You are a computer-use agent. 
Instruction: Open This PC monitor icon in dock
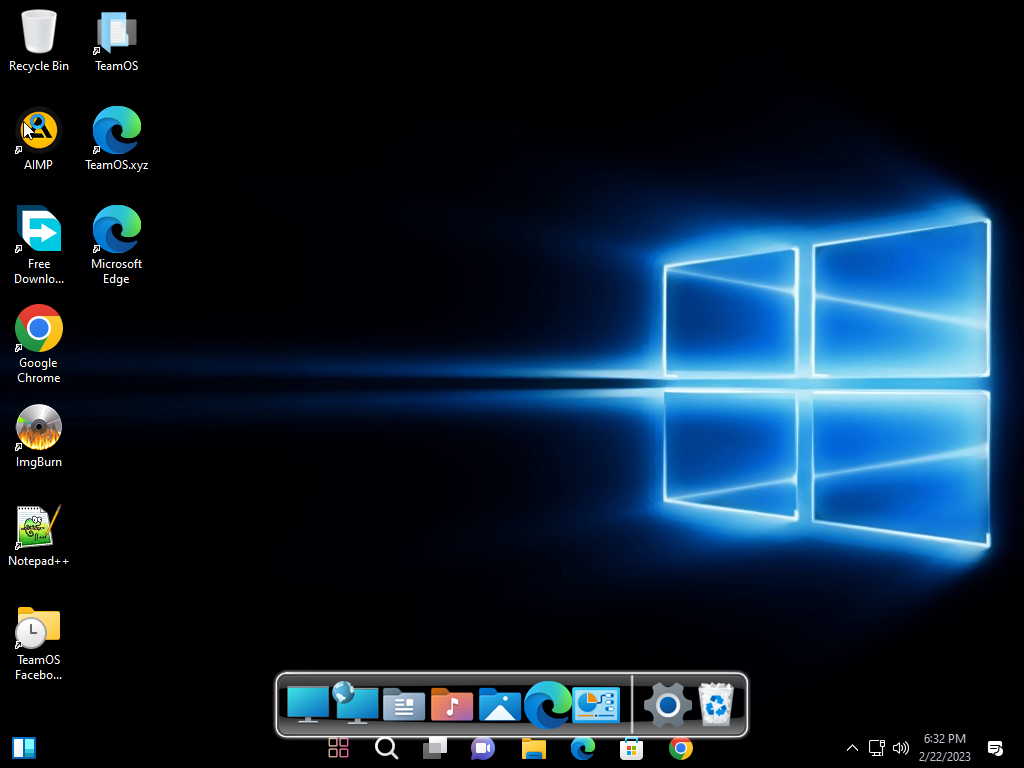point(308,705)
